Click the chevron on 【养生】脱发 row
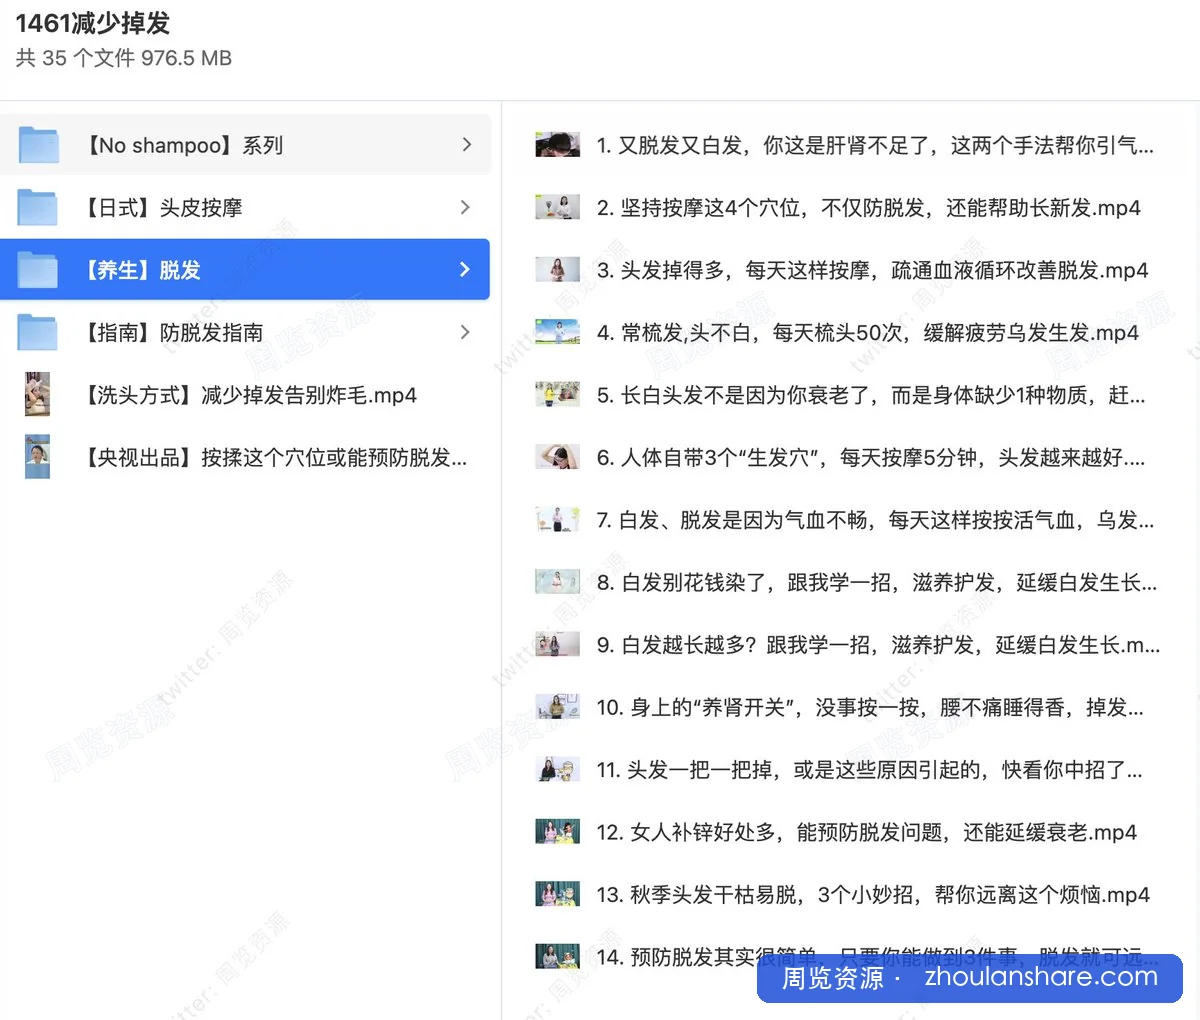This screenshot has width=1200, height=1020. point(465,270)
